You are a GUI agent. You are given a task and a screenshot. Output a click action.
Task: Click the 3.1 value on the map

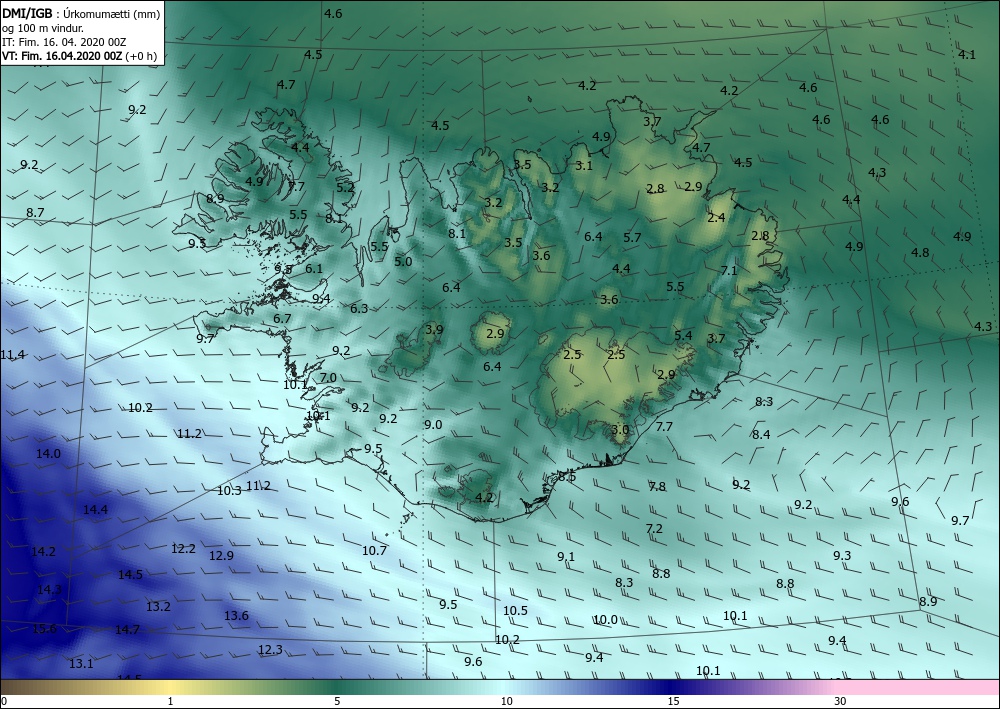click(x=584, y=166)
